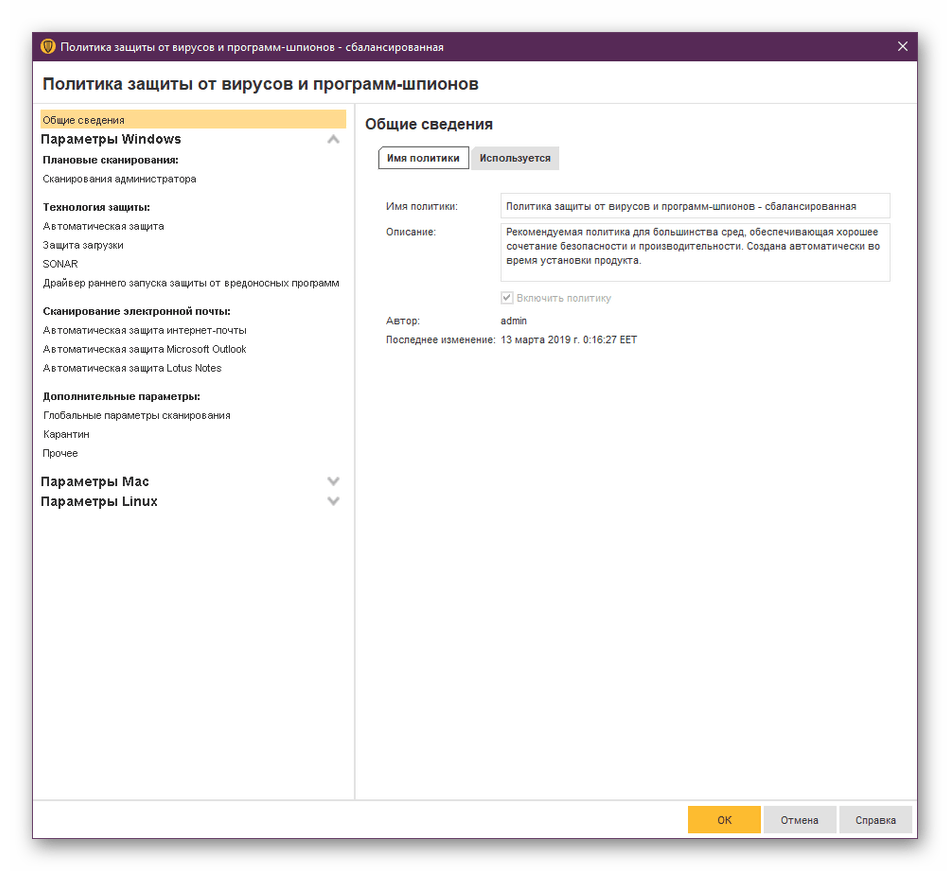This screenshot has height=871, width=950.
Task: Select Глобальные параметры сканирования
Action: coord(134,414)
